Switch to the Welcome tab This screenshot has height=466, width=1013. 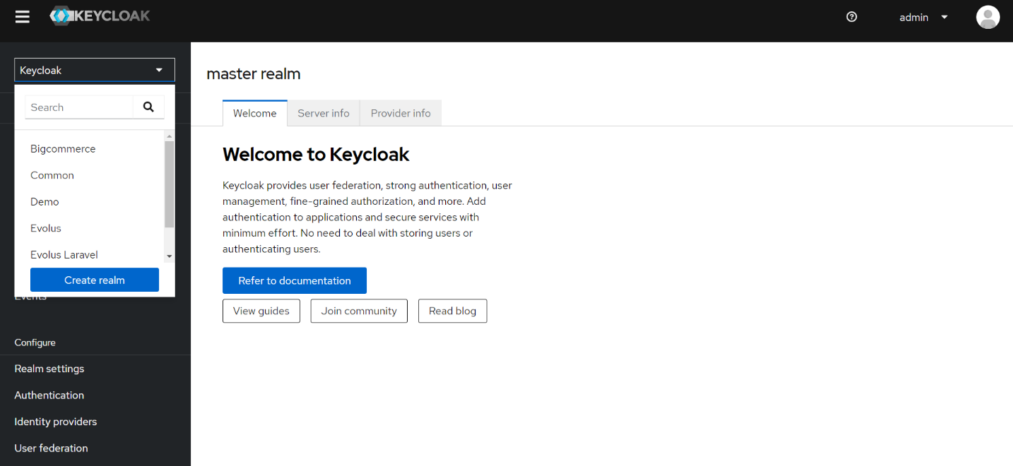pos(255,113)
